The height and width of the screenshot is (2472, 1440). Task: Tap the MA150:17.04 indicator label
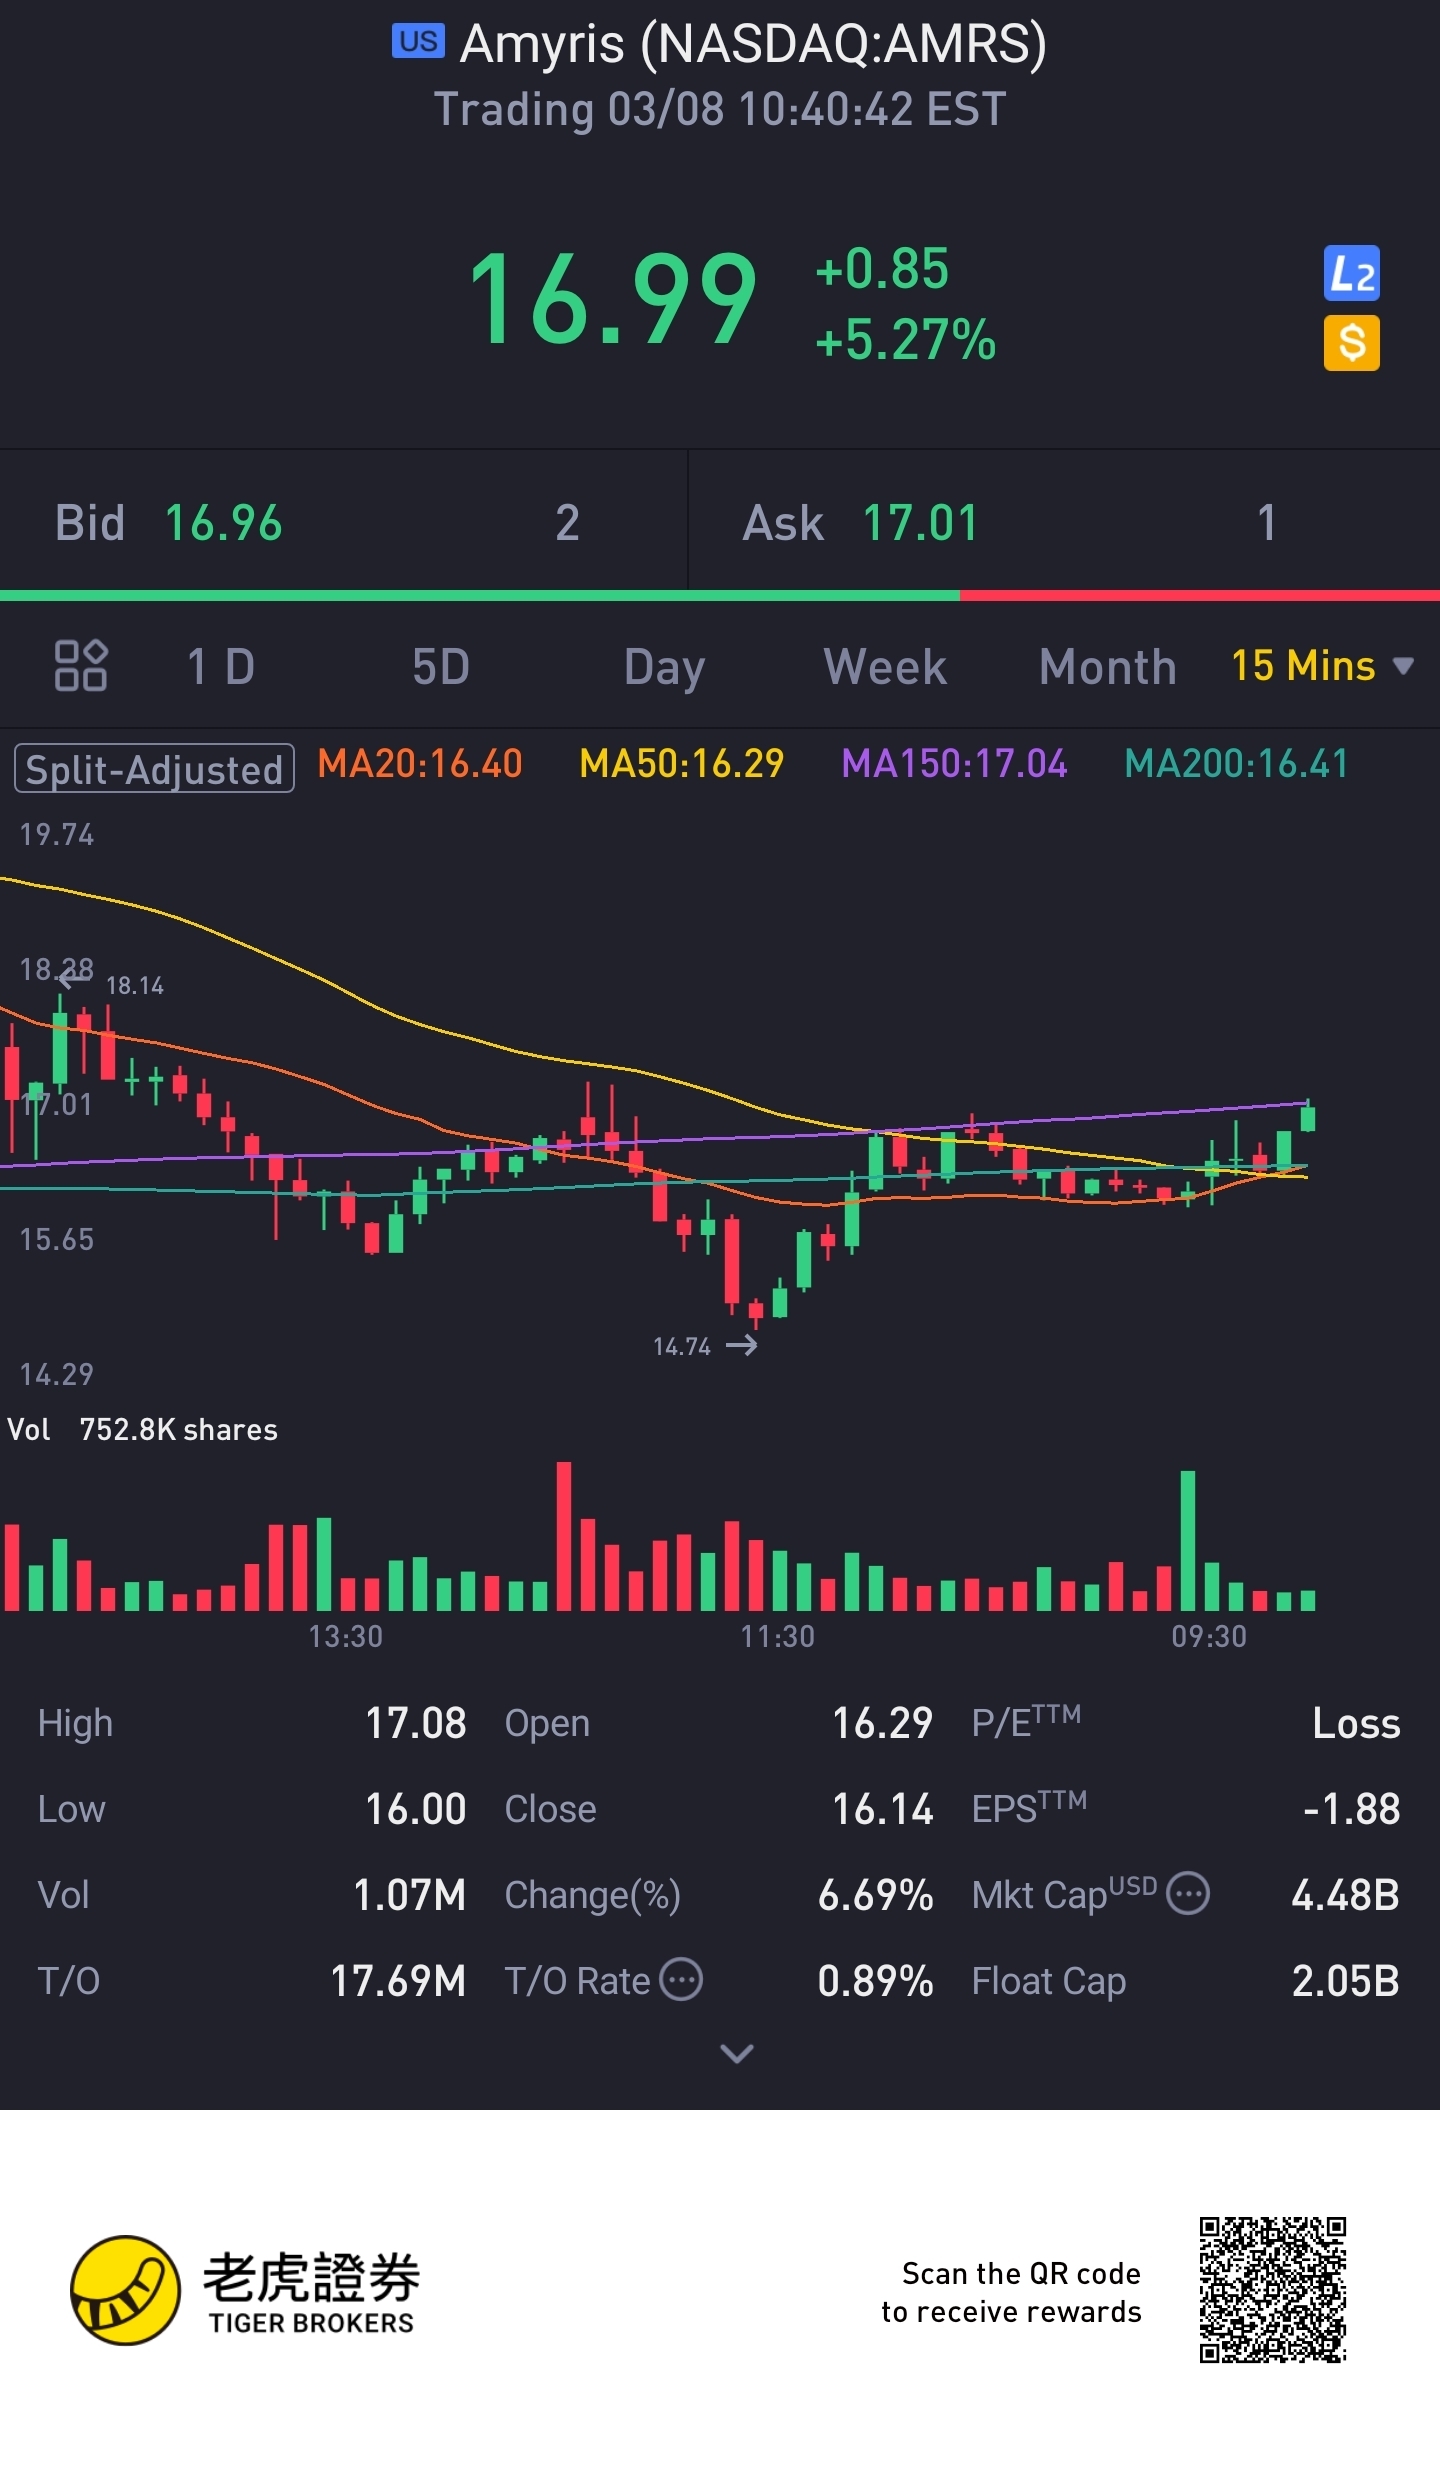pyautogui.click(x=954, y=764)
